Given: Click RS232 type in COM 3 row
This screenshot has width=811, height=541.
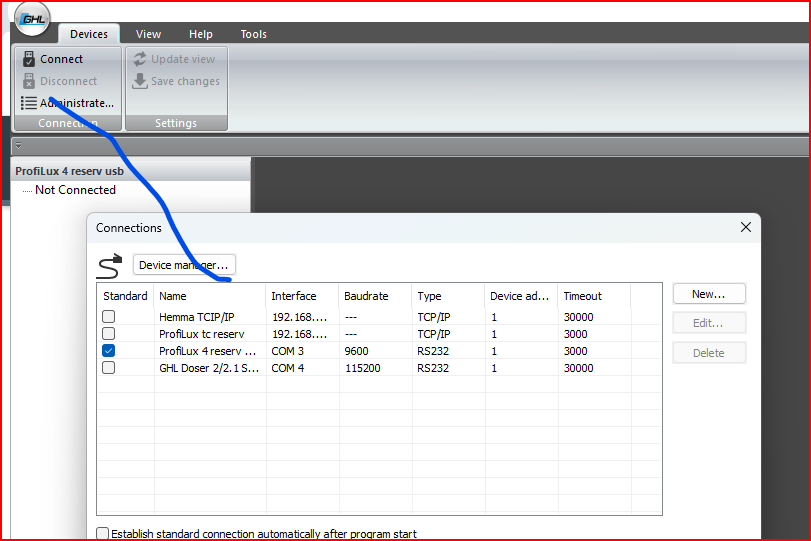Looking at the screenshot, I should (x=433, y=351).
